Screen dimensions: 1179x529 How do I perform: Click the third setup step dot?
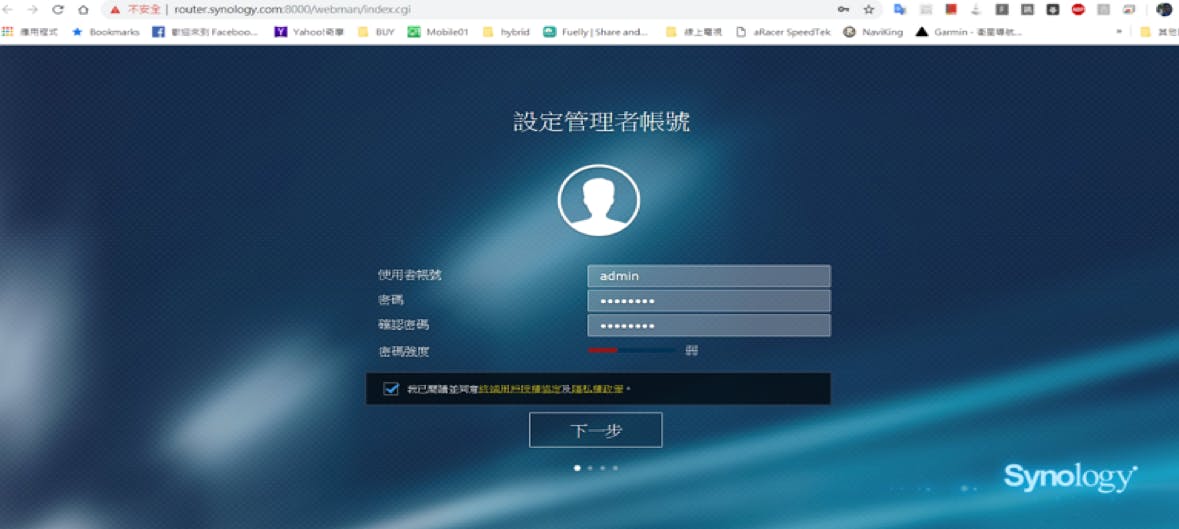[x=603, y=467]
